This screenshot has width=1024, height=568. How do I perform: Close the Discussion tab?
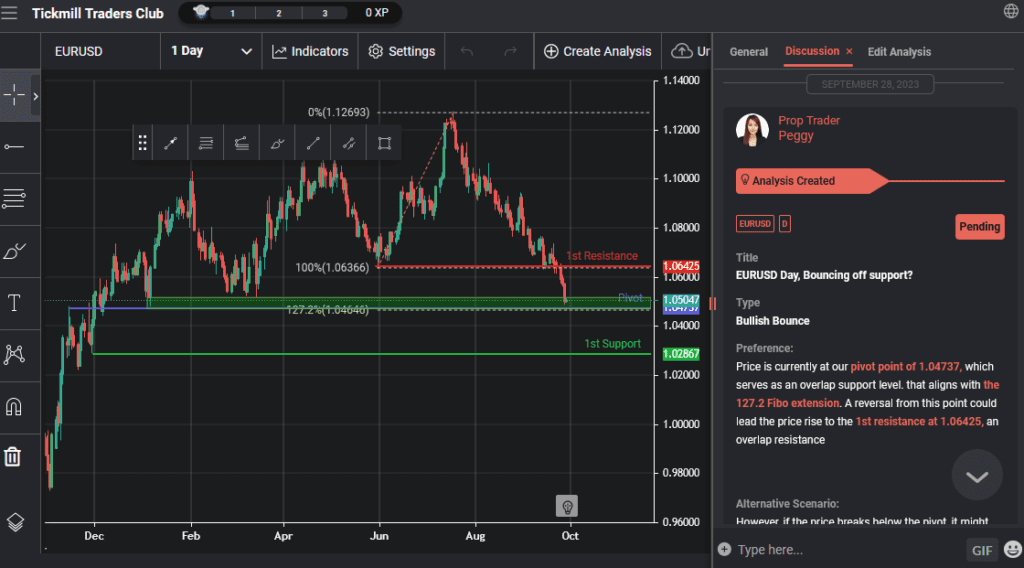click(849, 51)
